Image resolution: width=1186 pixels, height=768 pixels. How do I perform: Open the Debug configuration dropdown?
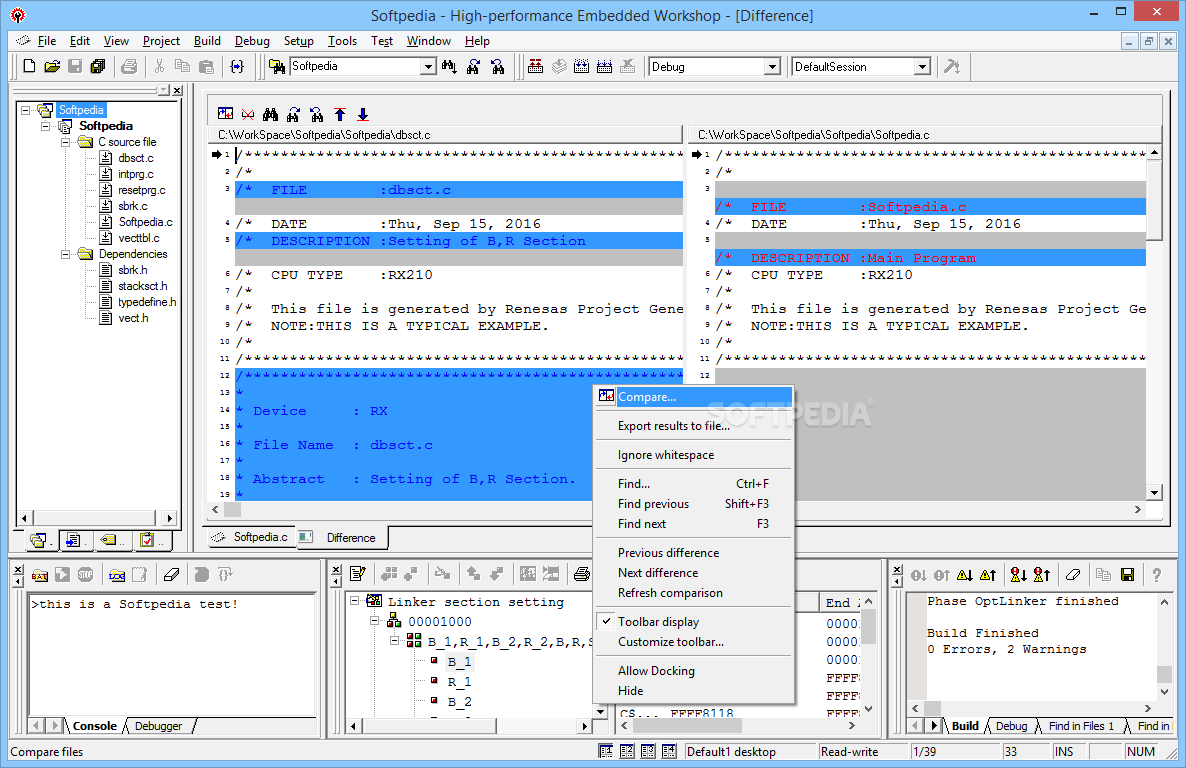[772, 67]
